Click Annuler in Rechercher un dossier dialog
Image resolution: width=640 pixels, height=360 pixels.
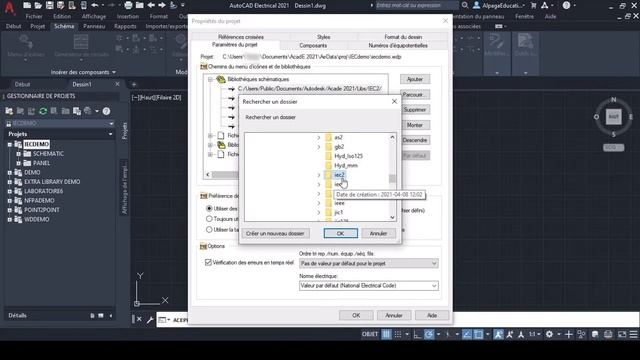coord(378,233)
